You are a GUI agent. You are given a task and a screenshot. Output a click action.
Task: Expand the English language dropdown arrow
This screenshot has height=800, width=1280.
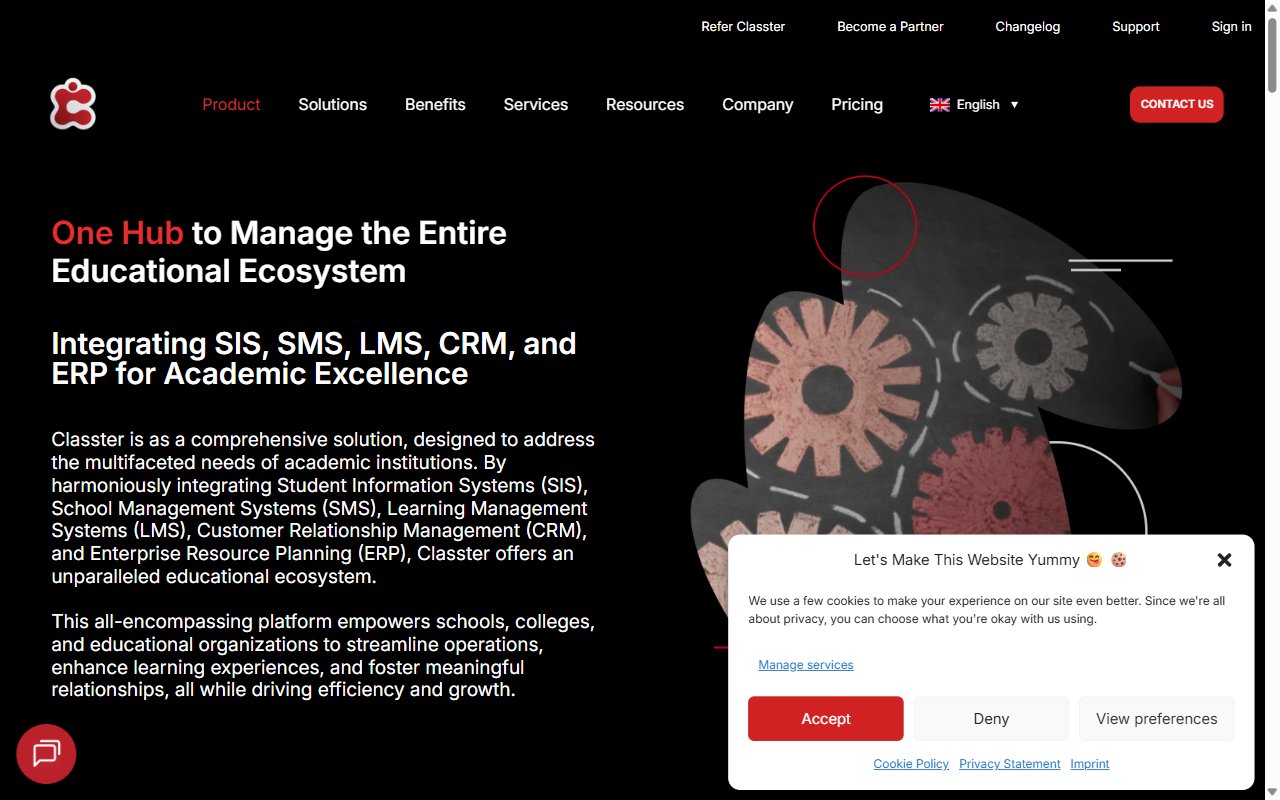coord(1014,104)
